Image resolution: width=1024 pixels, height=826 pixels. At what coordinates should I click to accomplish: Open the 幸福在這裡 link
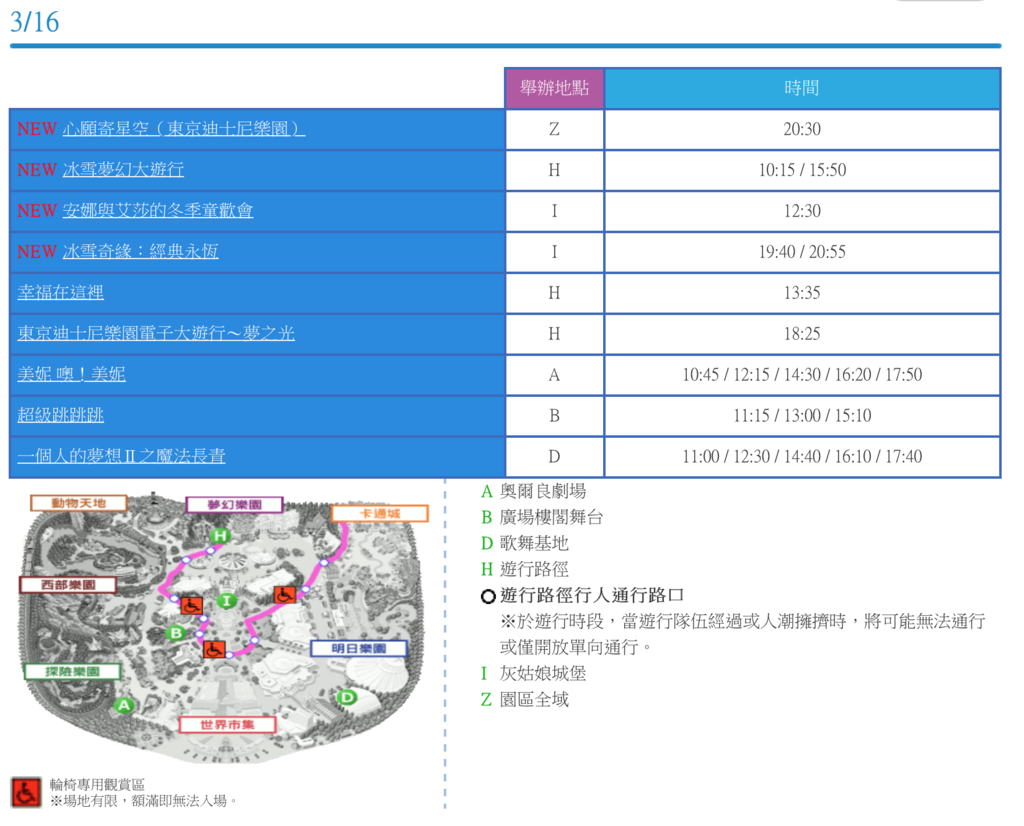click(x=60, y=292)
